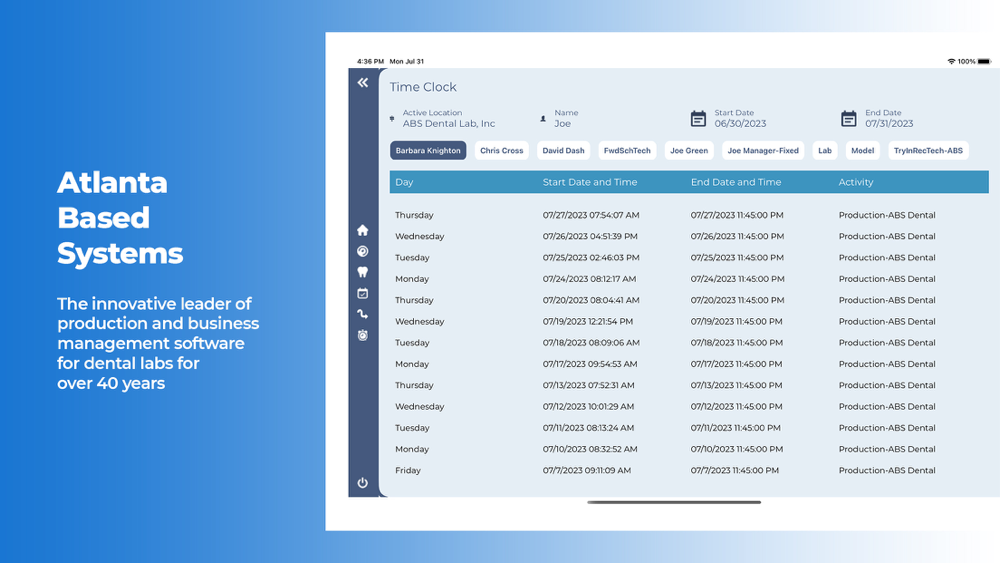Viewport: 1000px width, 563px height.
Task: Click the Friday day cell
Action: coord(408,471)
